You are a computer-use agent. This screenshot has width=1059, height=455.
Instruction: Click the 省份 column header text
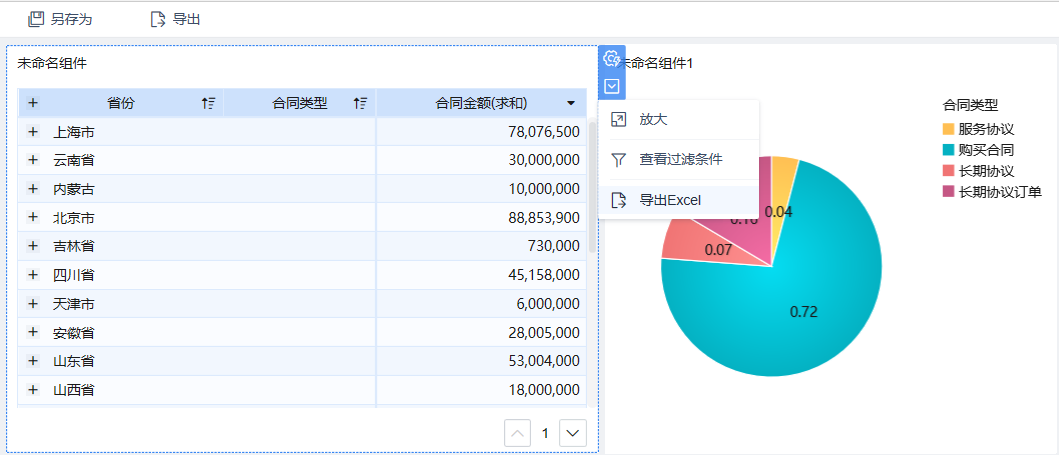pyautogui.click(x=121, y=103)
